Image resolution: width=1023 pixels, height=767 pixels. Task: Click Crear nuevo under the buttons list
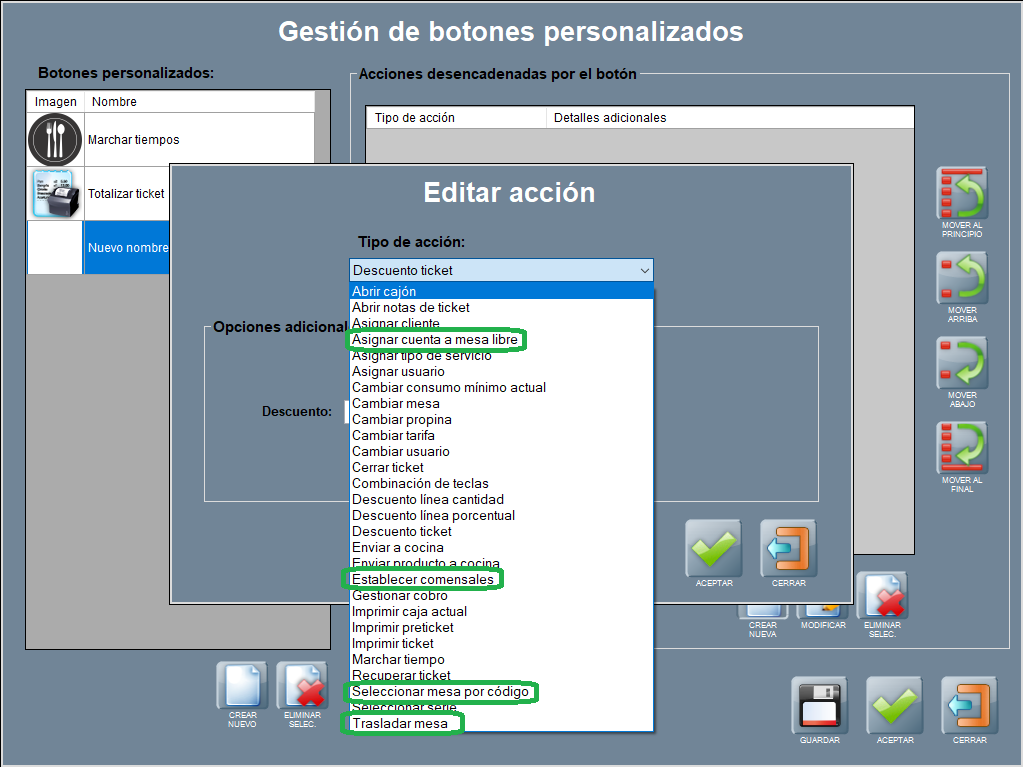coord(242,688)
